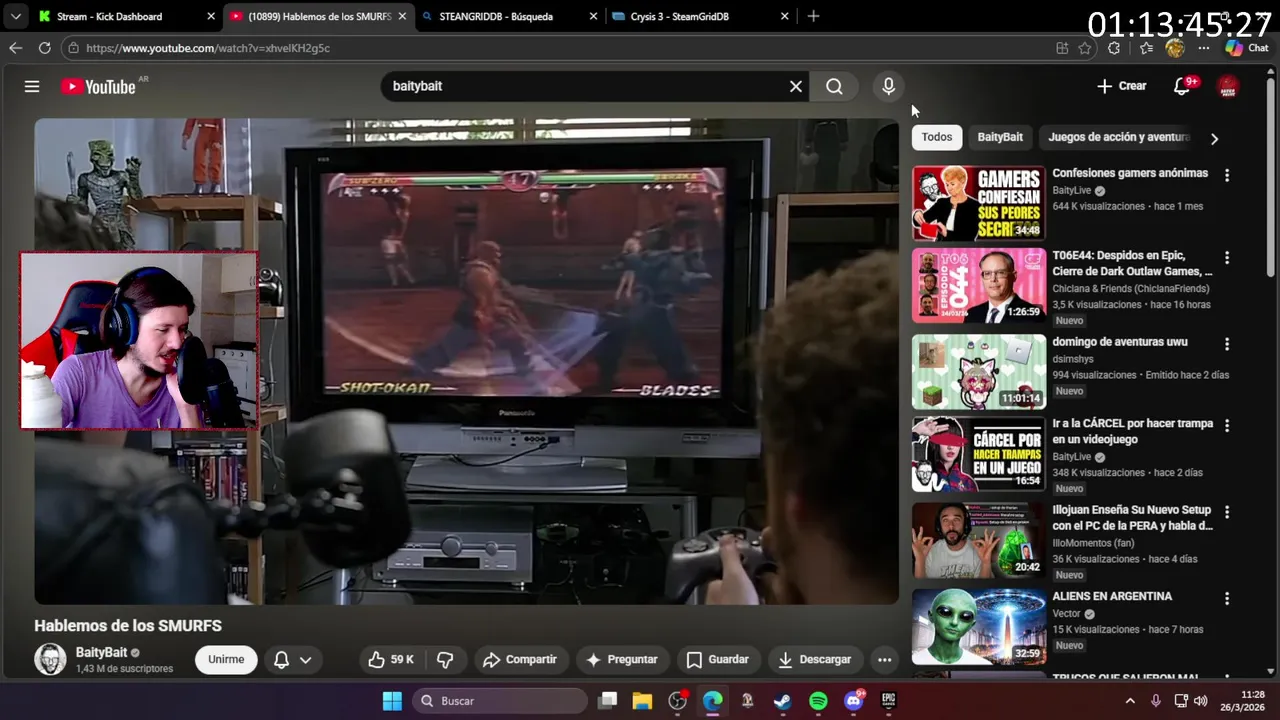Open more actions ellipsis below video
Viewport: 1280px width, 720px height.
click(884, 660)
